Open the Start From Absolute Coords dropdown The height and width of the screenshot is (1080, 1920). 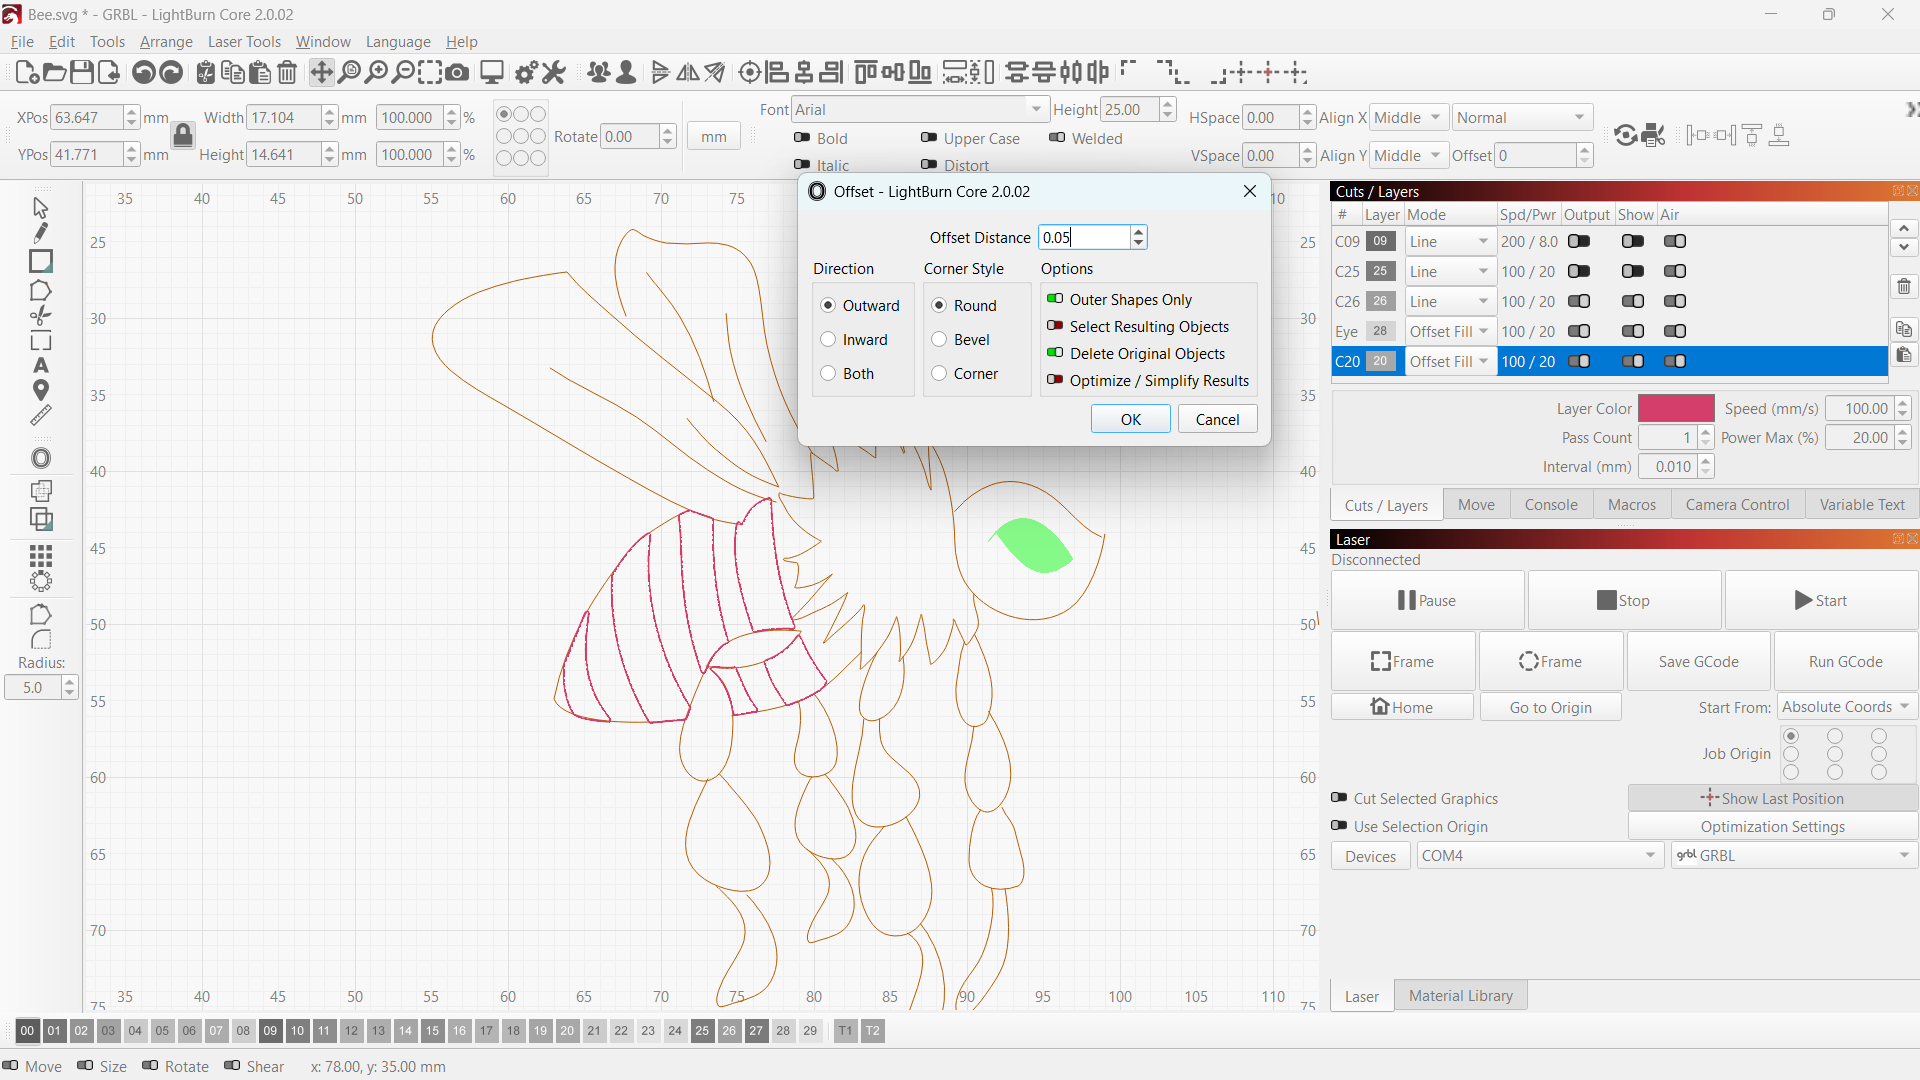[x=1846, y=707]
